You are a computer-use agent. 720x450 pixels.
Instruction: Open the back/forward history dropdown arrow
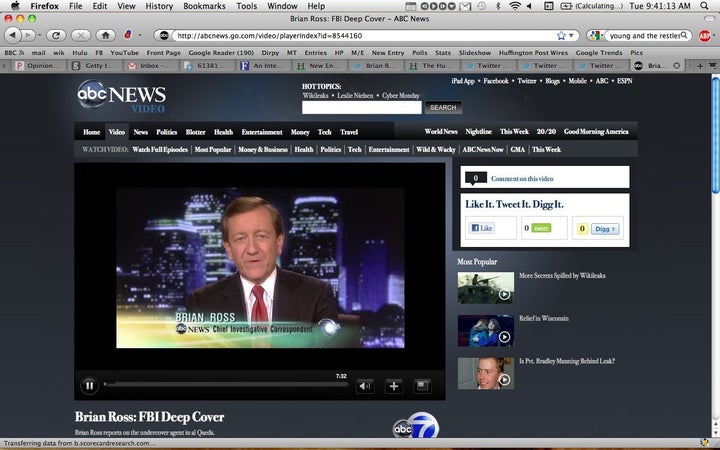point(39,35)
